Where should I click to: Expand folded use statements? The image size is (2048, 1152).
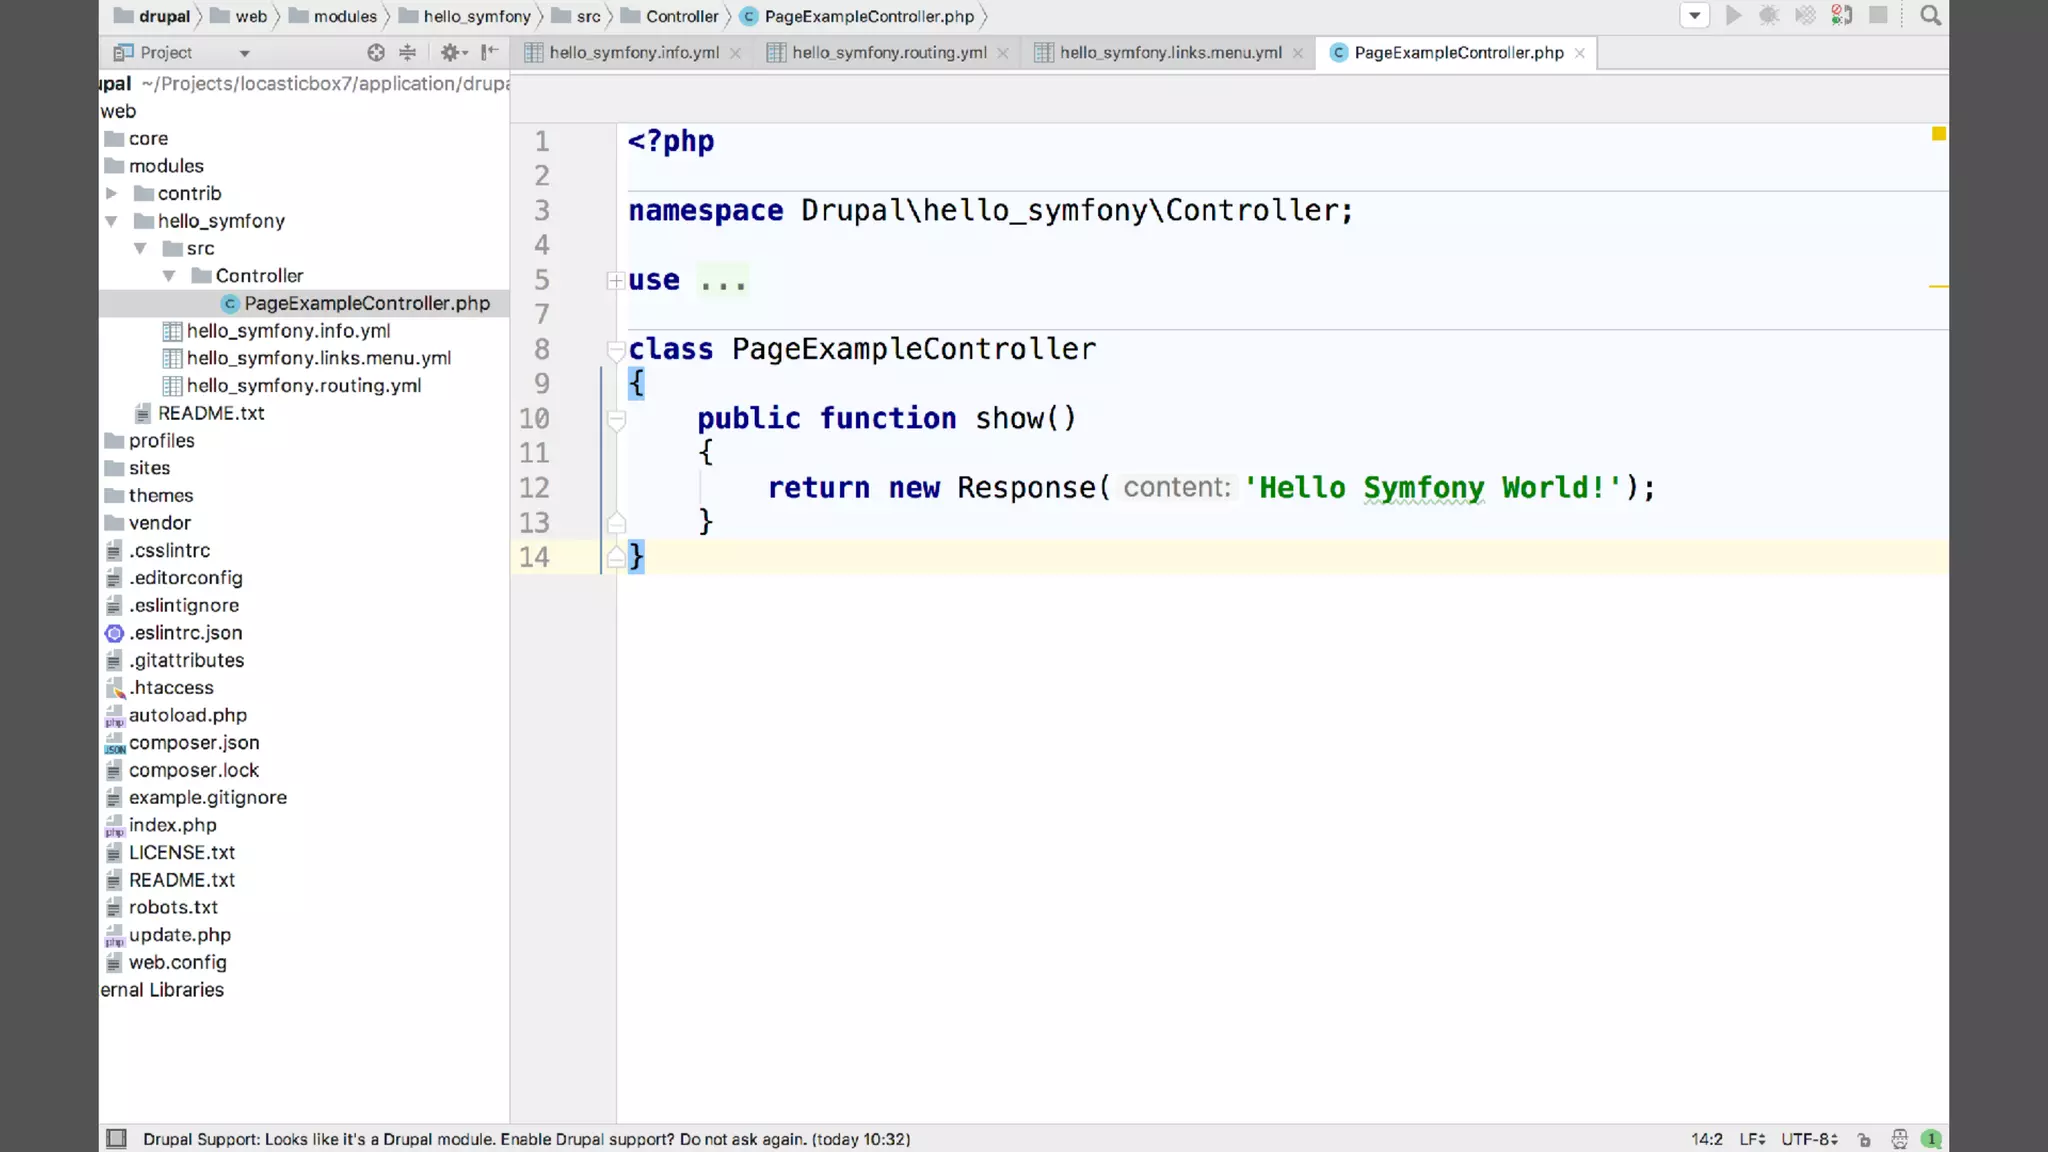[616, 281]
